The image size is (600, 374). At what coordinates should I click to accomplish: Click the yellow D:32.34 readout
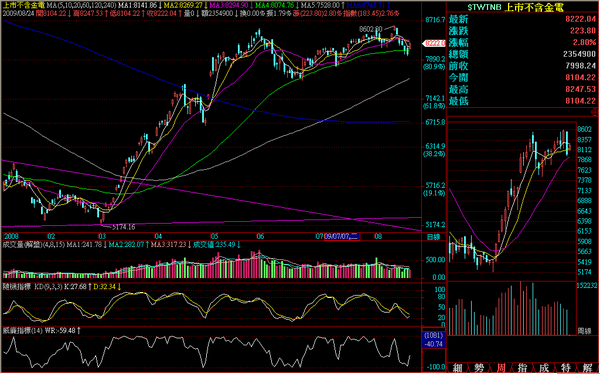point(105,287)
